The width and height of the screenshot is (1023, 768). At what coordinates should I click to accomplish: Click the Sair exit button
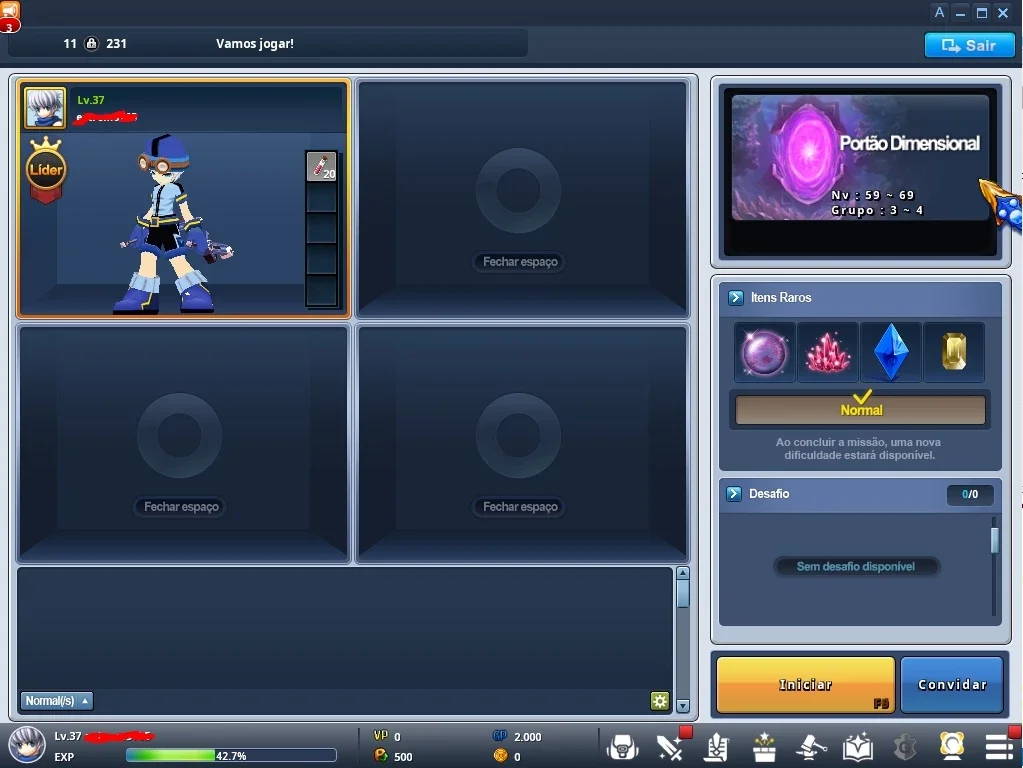coord(970,45)
